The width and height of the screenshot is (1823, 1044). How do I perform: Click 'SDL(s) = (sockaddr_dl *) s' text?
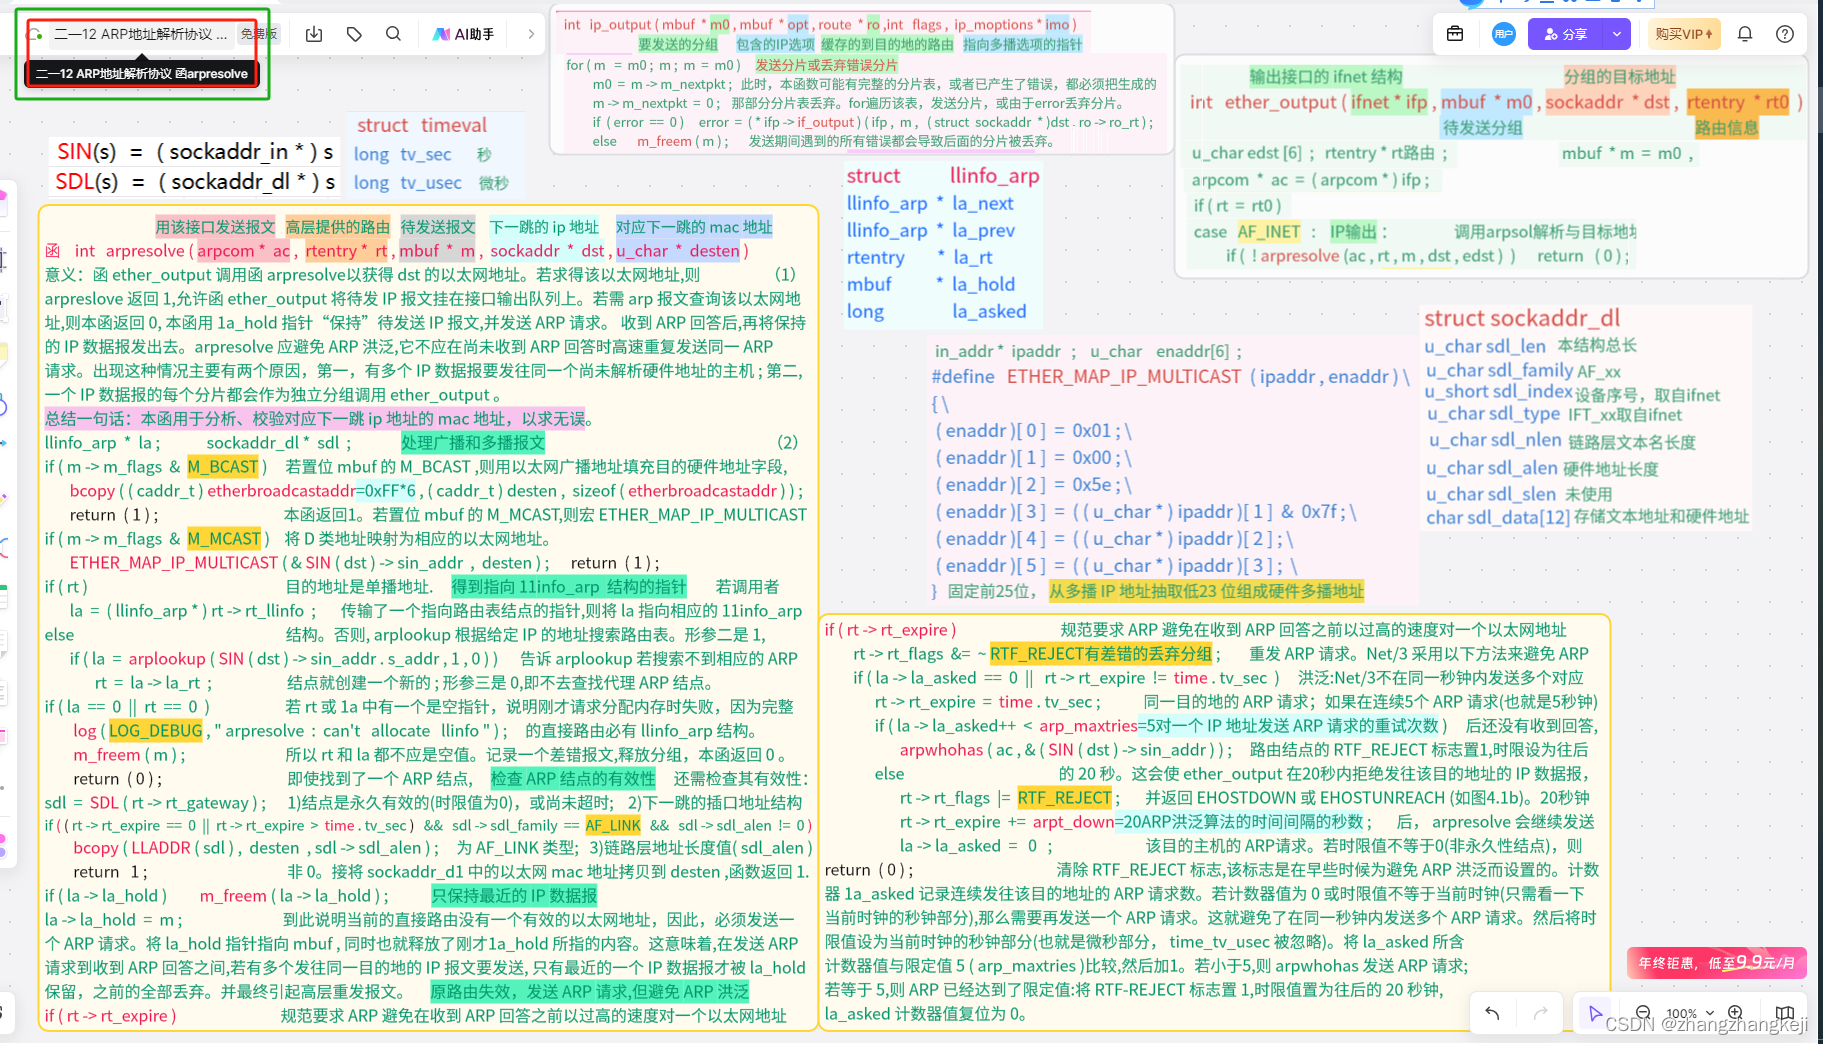[195, 181]
